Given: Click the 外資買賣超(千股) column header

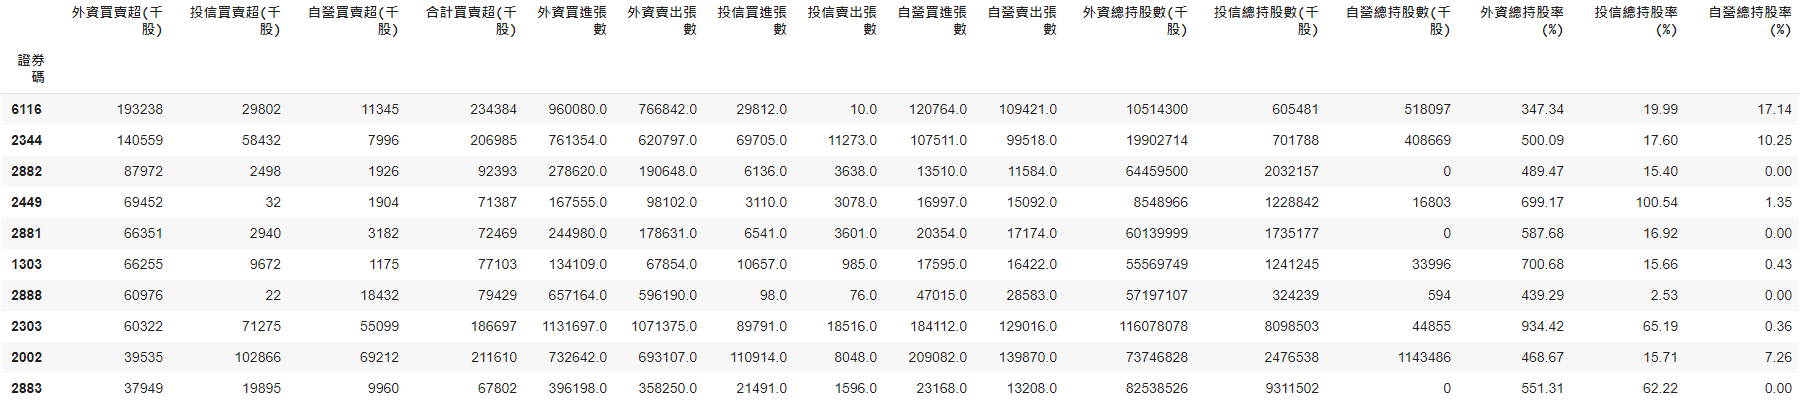Looking at the screenshot, I should (117, 21).
